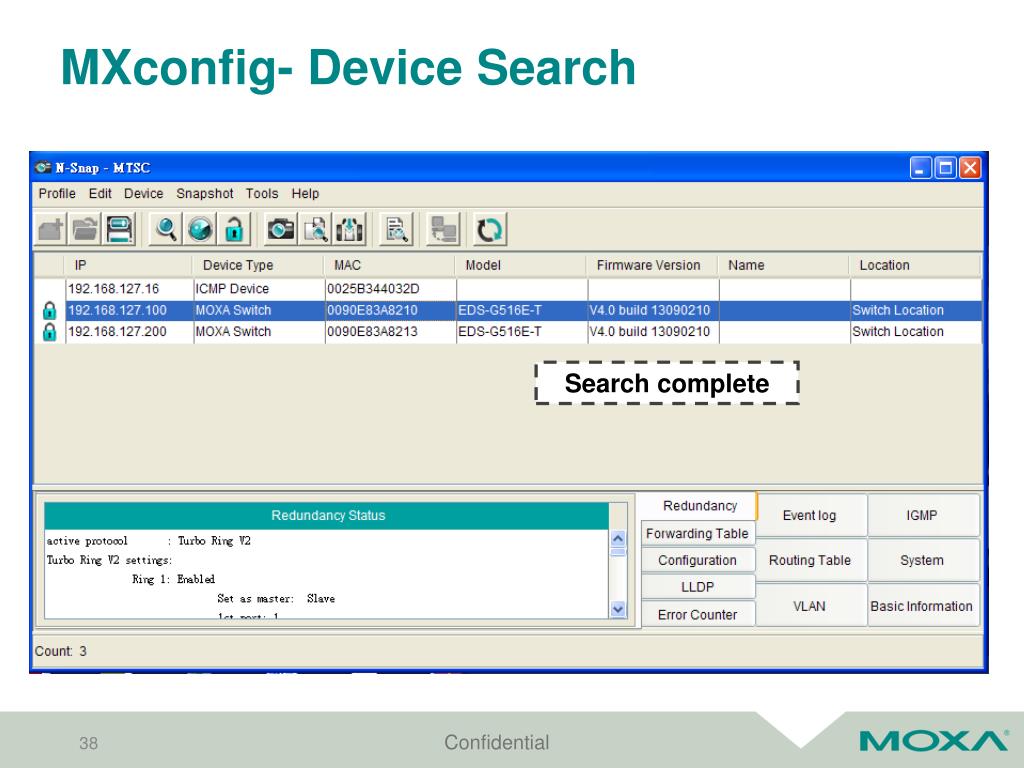Open the Profile menu
The width and height of the screenshot is (1024, 768).
point(57,193)
